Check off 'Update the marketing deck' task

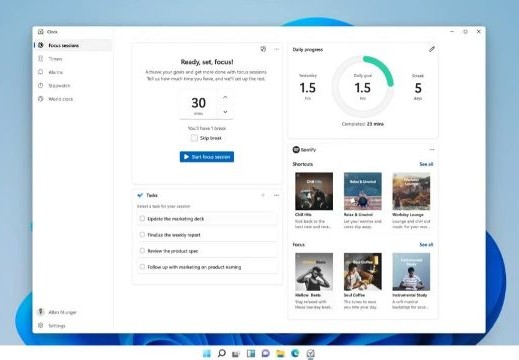[142, 219]
